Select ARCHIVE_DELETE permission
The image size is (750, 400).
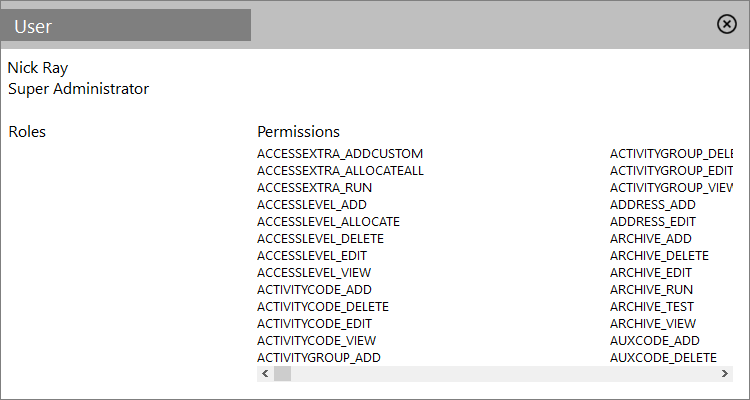click(x=659, y=256)
